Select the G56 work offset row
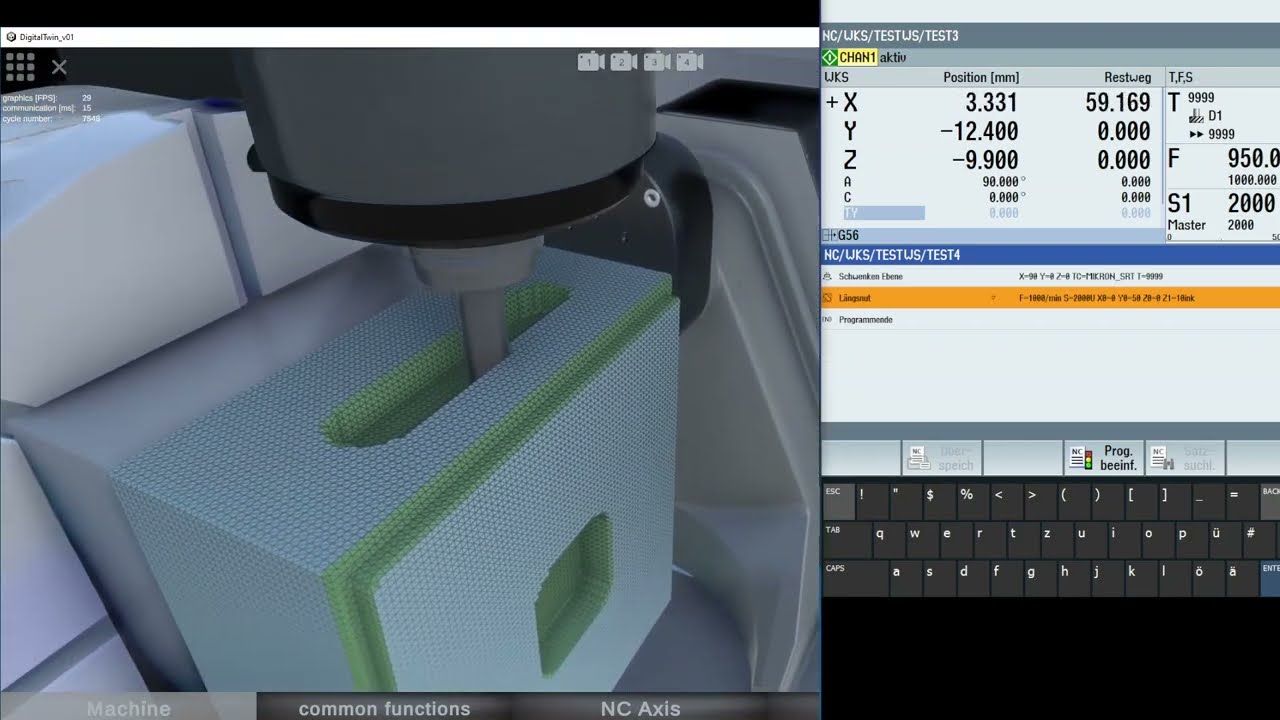1280x720 pixels. pyautogui.click(x=993, y=235)
